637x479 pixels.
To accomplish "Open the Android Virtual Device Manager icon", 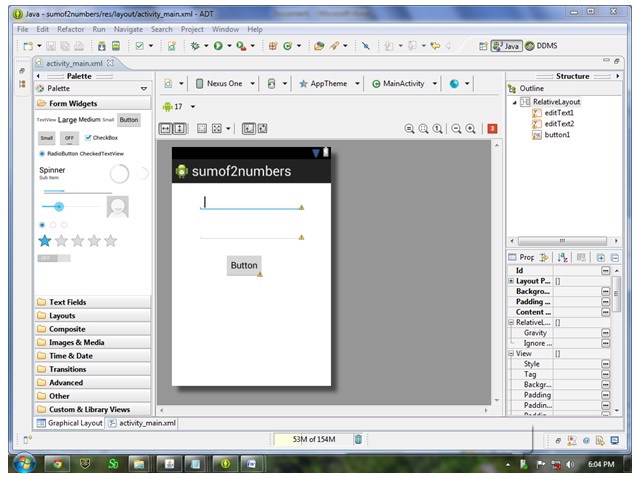I will 116,46.
